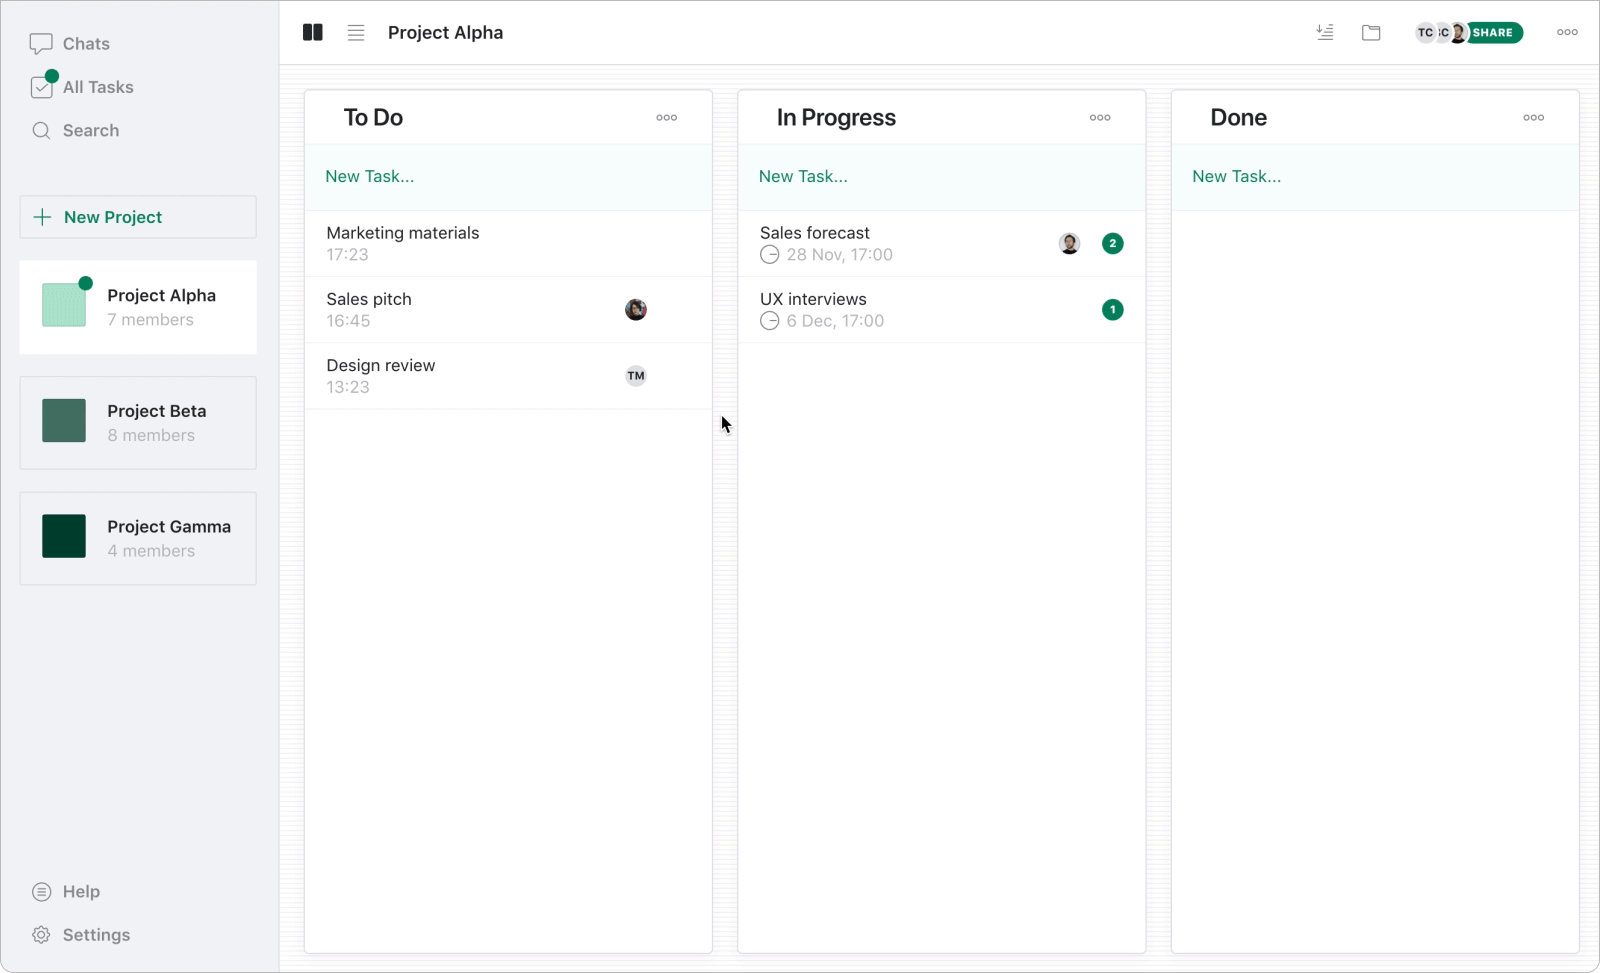Switch to list view icon
The height and width of the screenshot is (973, 1600).
point(356,33)
